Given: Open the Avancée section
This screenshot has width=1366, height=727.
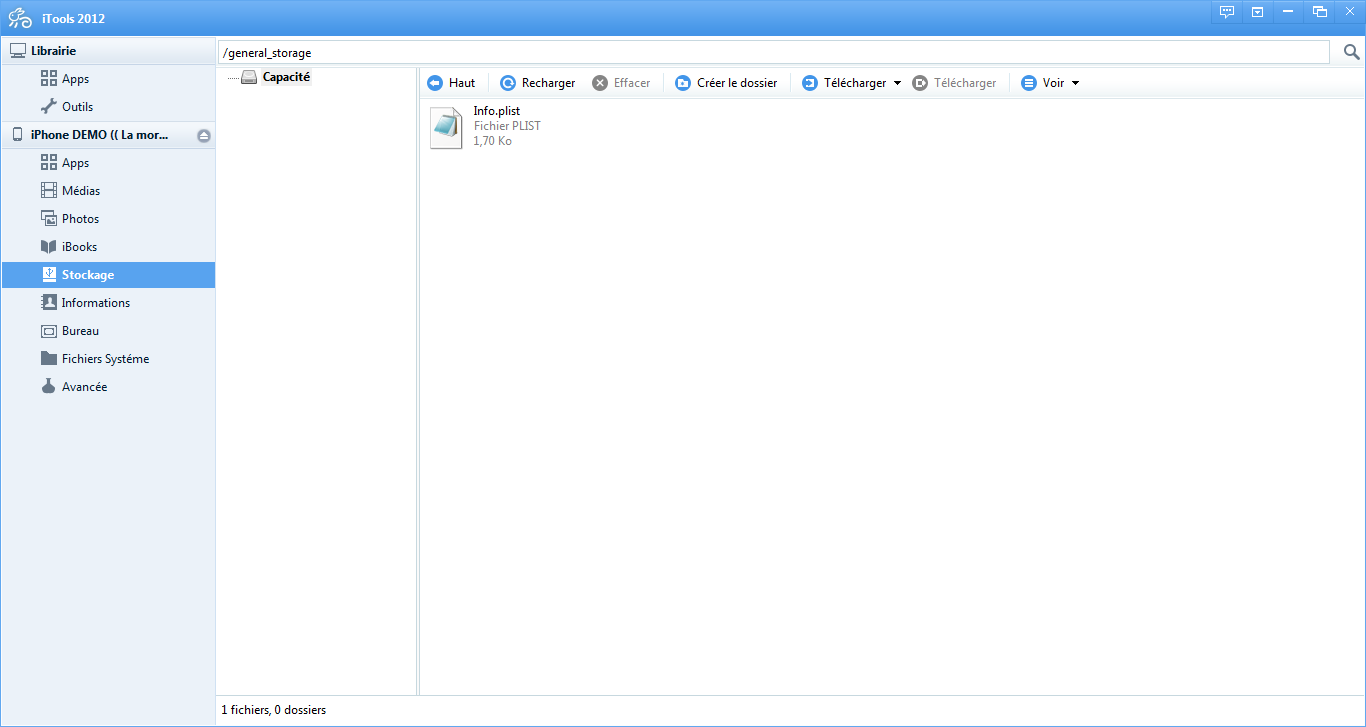Looking at the screenshot, I should click(107, 387).
